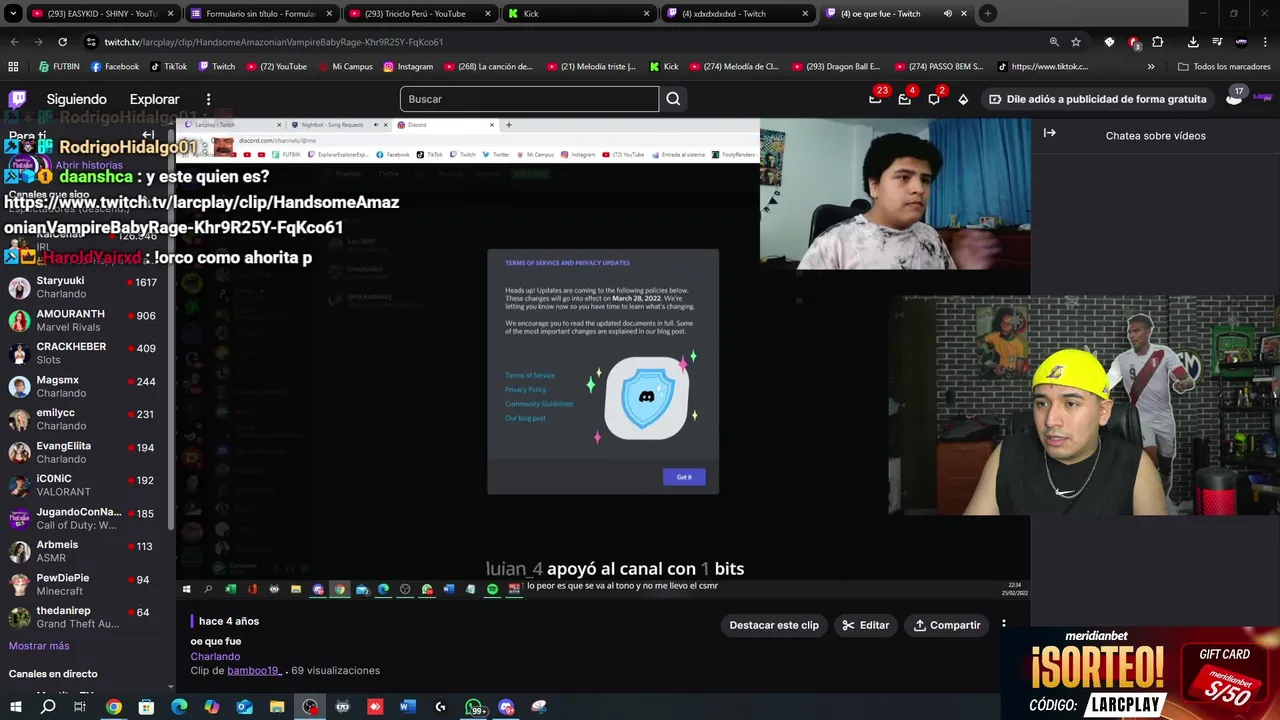Viewport: 1280px width, 720px height.
Task: Click the search magnifier button
Action: coord(673,99)
